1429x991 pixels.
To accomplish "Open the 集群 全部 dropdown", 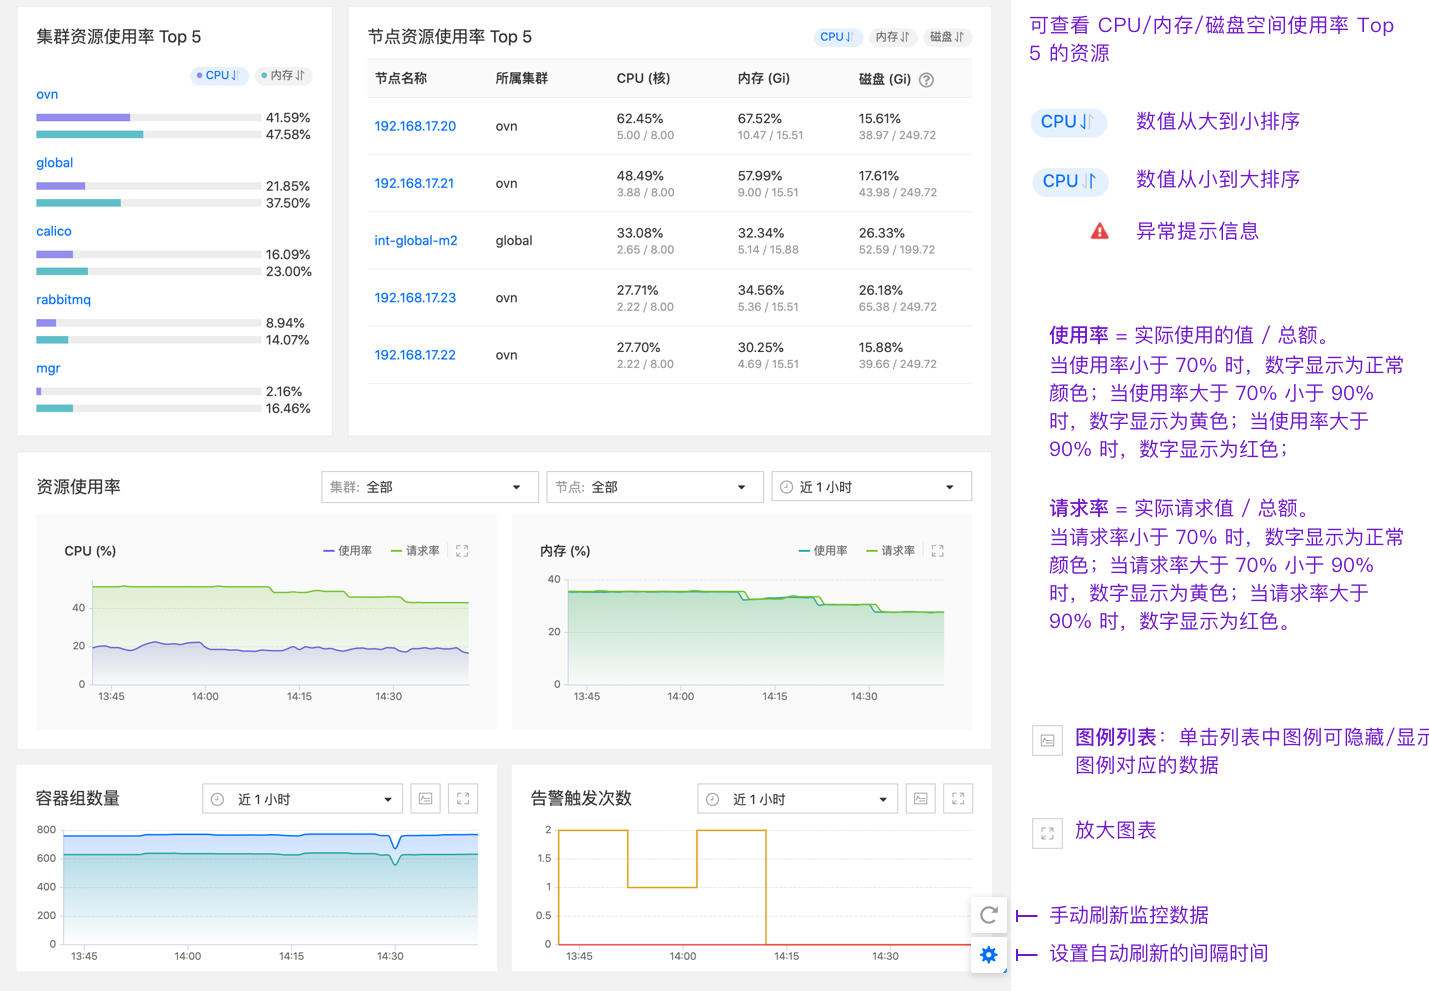I will click(x=428, y=487).
